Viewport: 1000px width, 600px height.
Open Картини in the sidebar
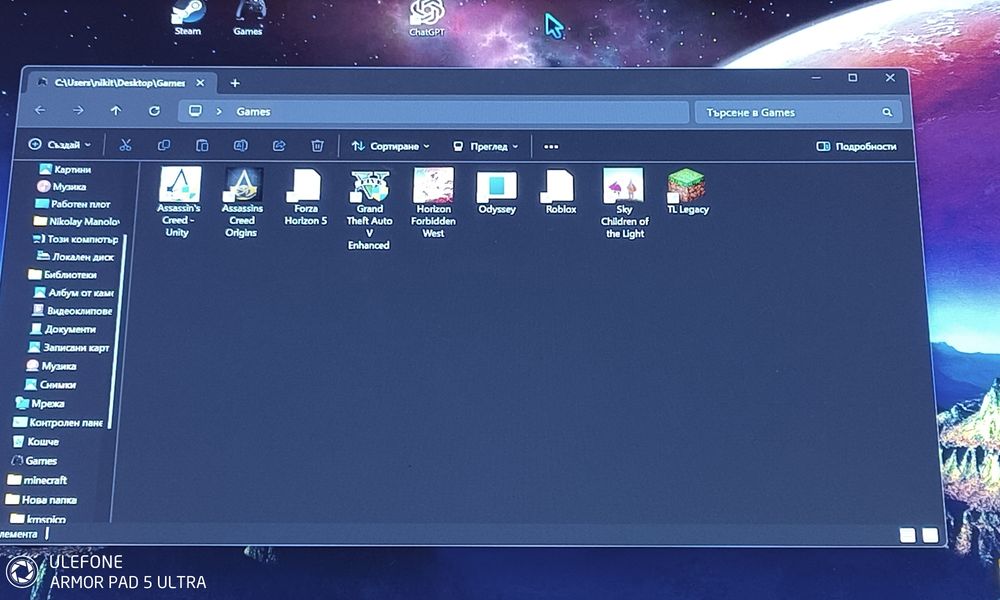tap(65, 169)
